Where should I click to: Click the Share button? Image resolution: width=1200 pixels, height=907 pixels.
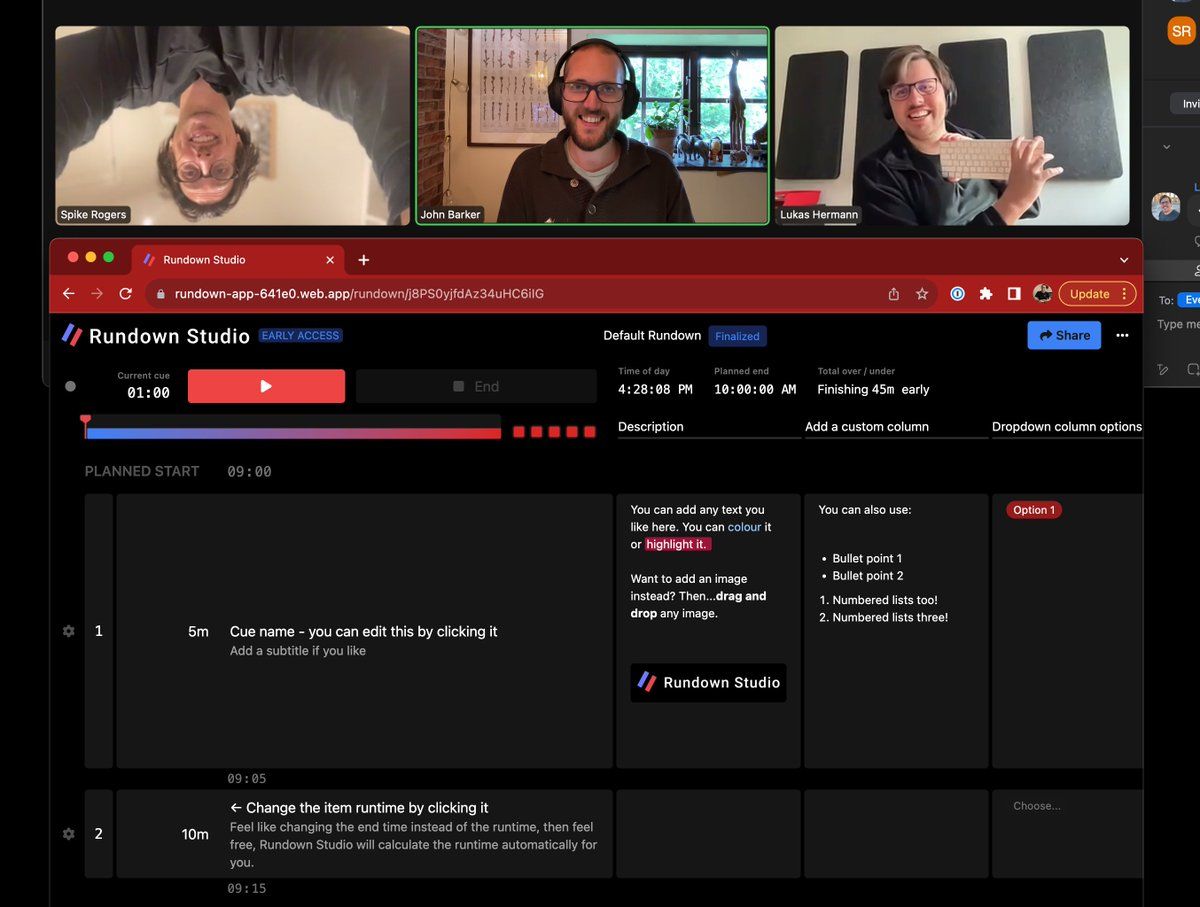[1064, 335]
